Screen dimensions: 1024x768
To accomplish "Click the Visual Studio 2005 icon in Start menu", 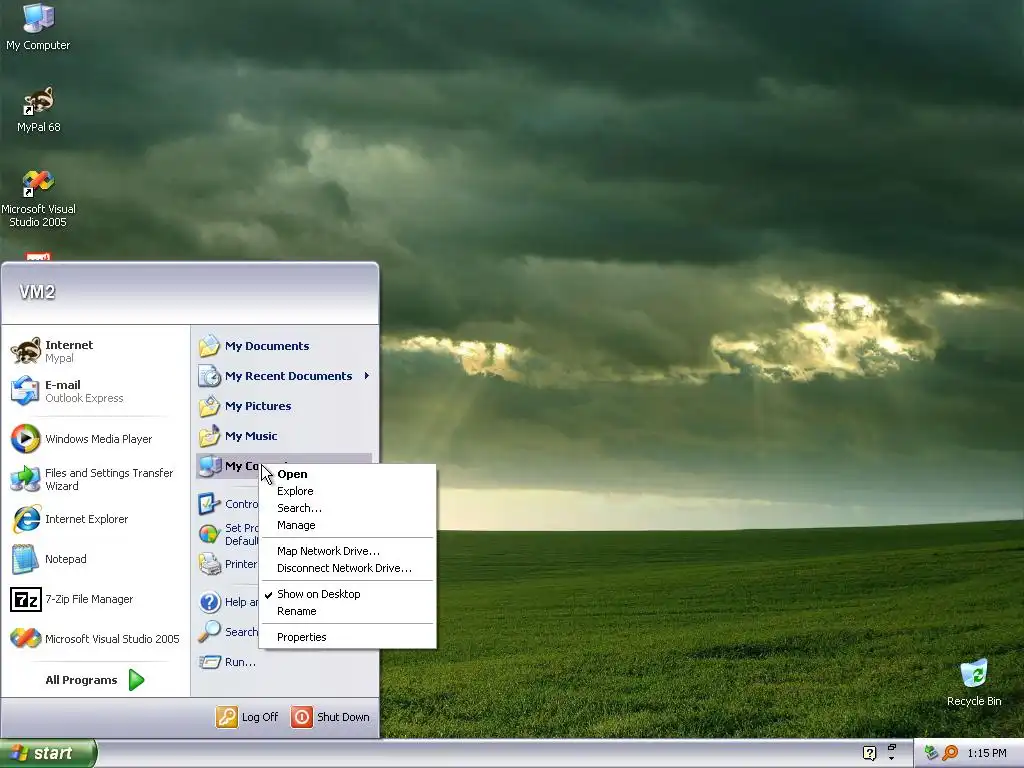I will click(x=25, y=638).
